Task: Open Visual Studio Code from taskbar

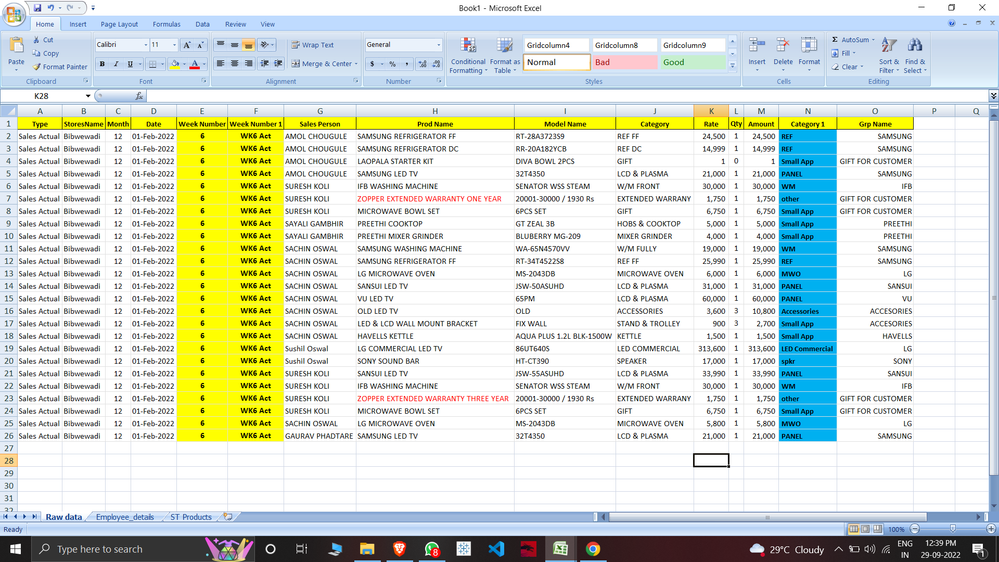Action: (x=496, y=549)
